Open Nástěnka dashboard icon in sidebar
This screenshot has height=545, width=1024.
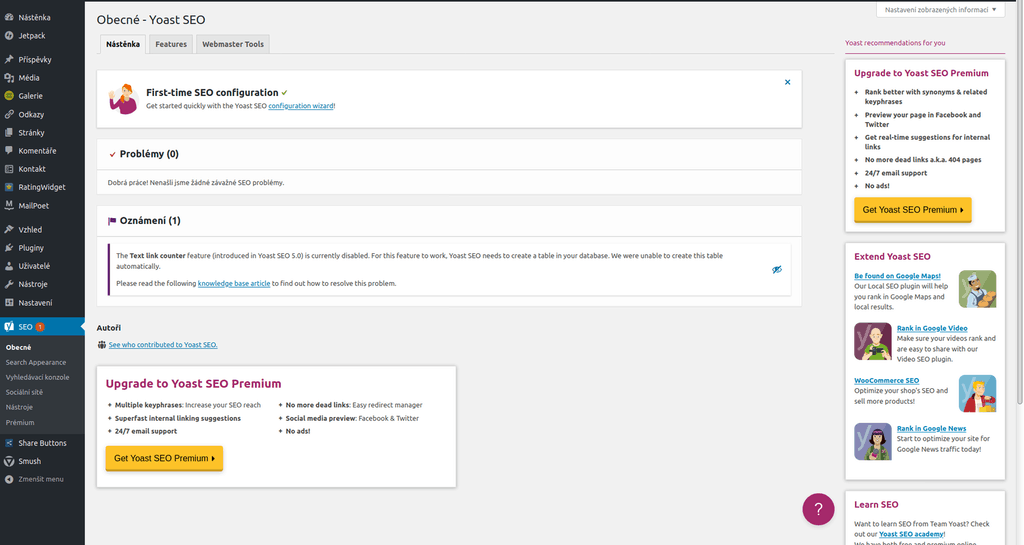(9, 18)
